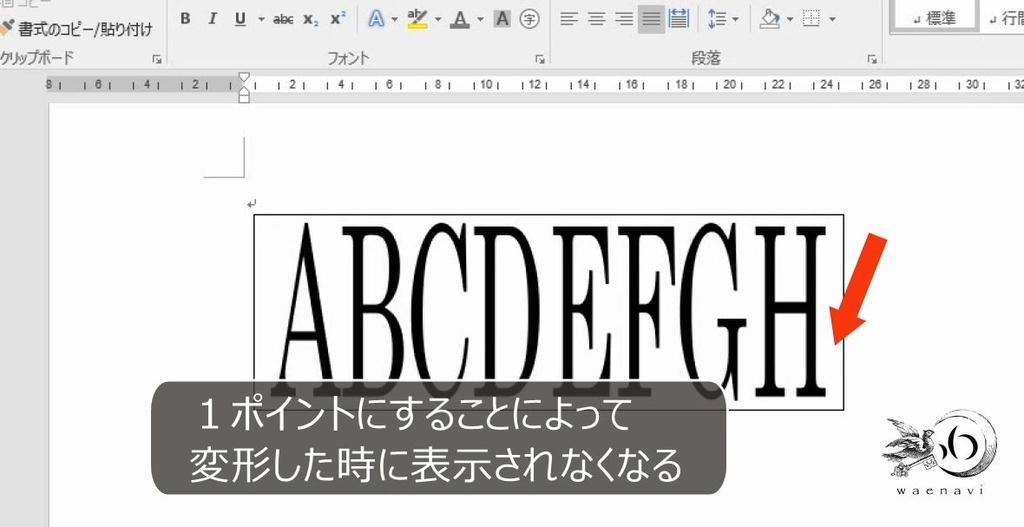Justify text alignment

click(x=651, y=19)
